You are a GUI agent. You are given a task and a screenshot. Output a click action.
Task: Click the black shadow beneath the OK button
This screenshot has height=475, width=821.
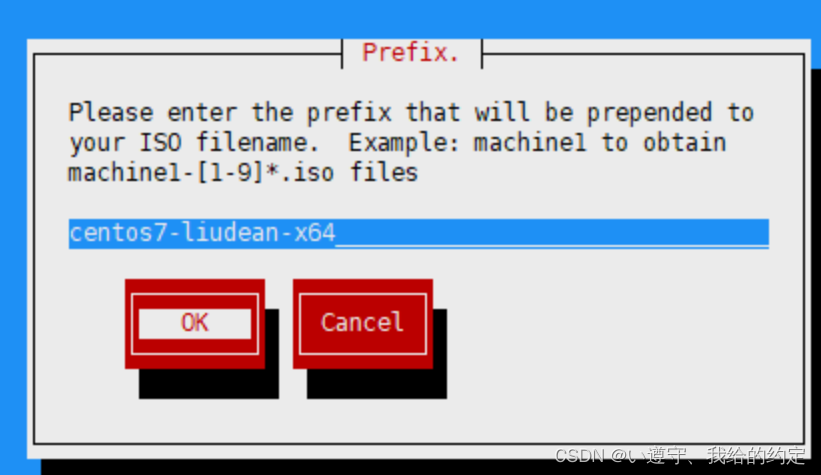[x=209, y=384]
